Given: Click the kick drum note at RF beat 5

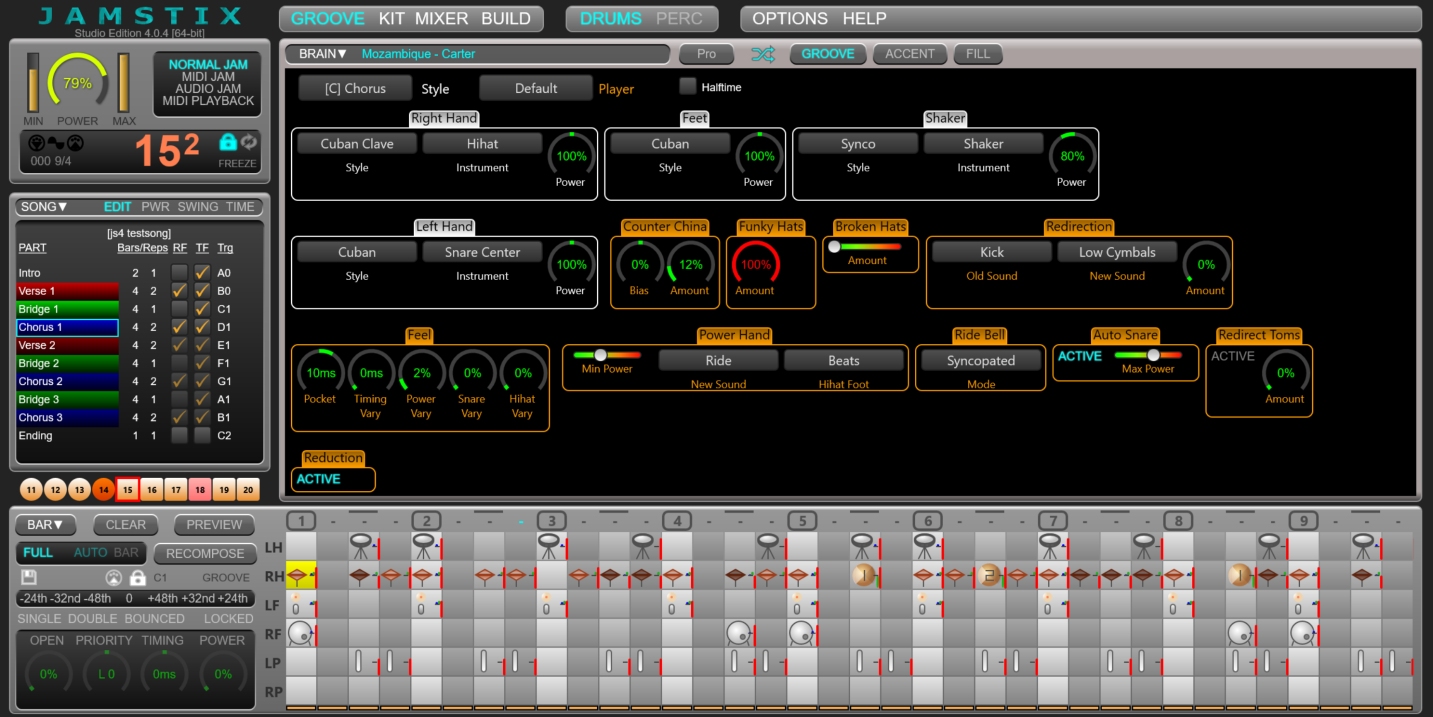Looking at the screenshot, I should (800, 632).
